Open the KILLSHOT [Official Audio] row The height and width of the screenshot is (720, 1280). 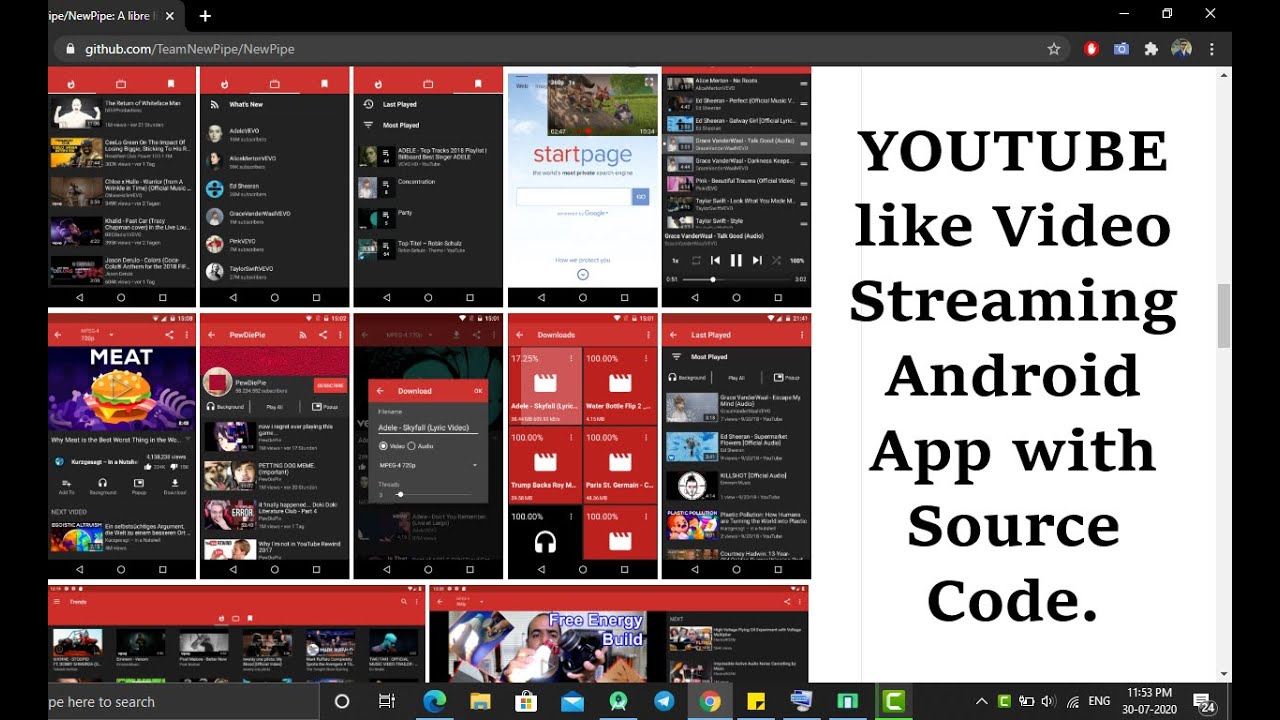pos(736,487)
